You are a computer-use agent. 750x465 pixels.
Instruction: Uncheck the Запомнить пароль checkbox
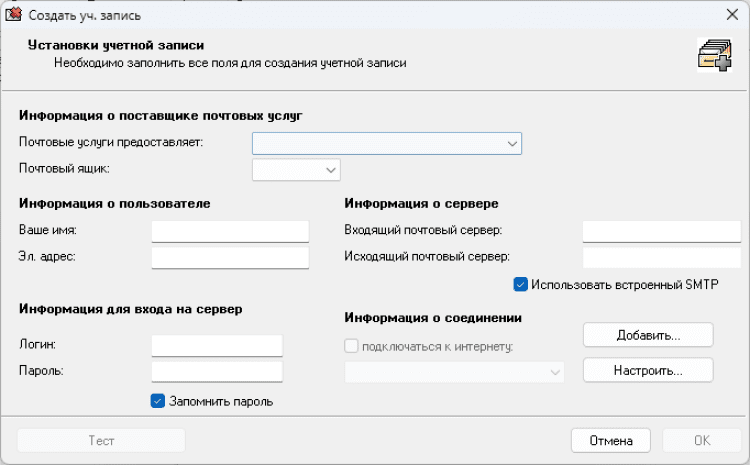(x=157, y=401)
